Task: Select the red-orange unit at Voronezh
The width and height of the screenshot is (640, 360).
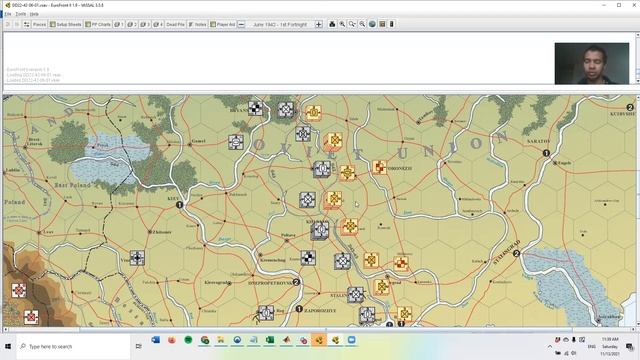Action: point(380,167)
